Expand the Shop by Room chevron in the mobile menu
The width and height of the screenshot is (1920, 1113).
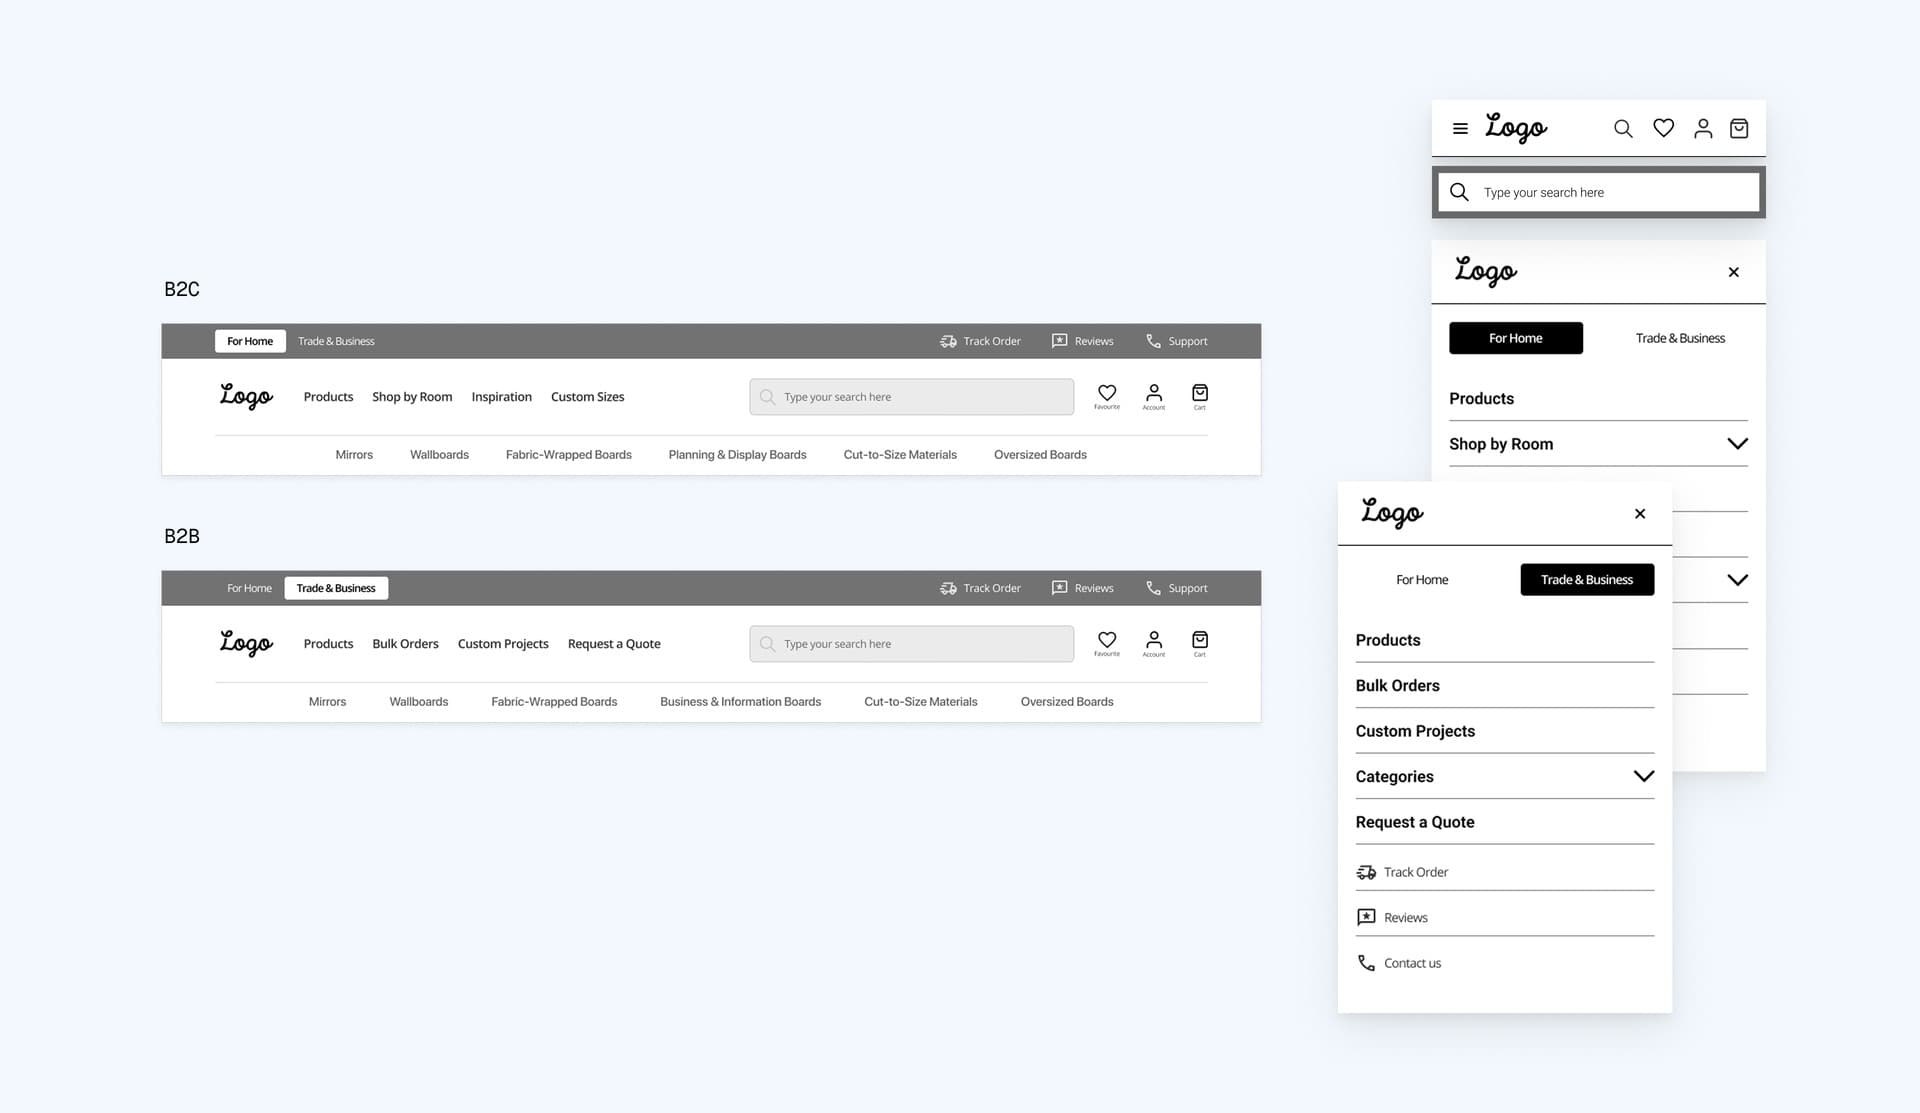pyautogui.click(x=1737, y=444)
